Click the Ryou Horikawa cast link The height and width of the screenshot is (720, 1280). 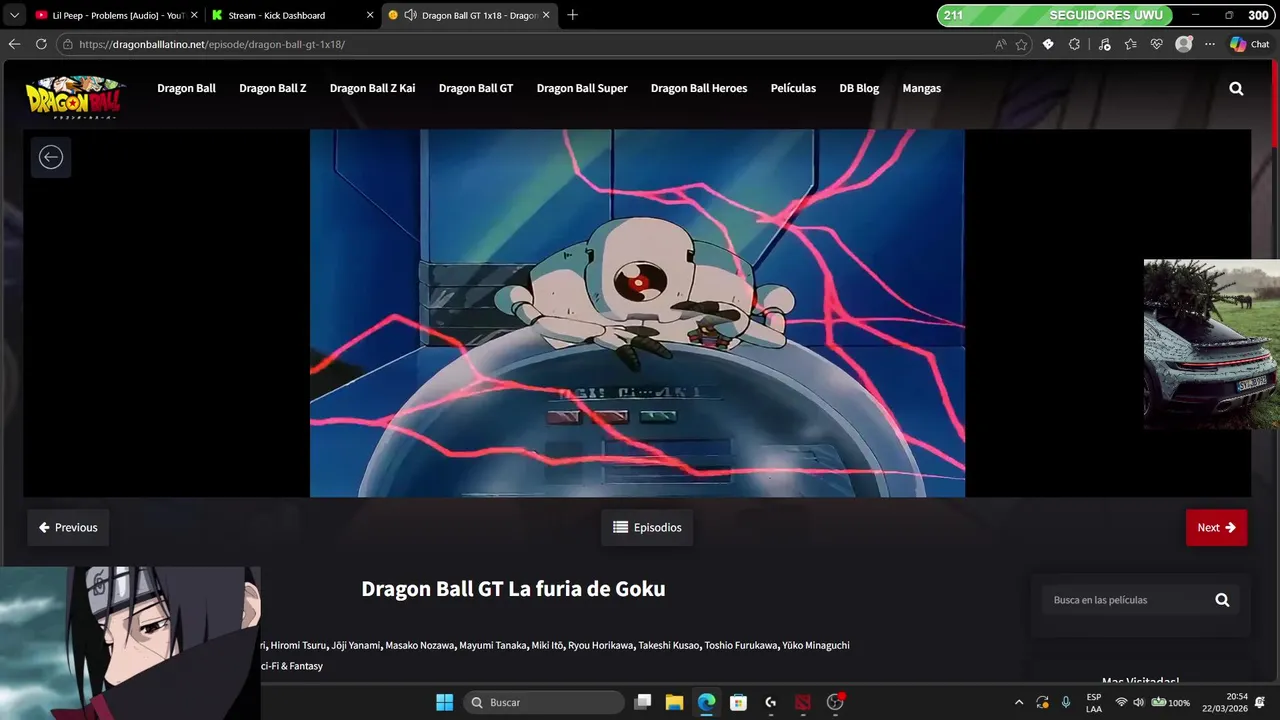tap(601, 645)
